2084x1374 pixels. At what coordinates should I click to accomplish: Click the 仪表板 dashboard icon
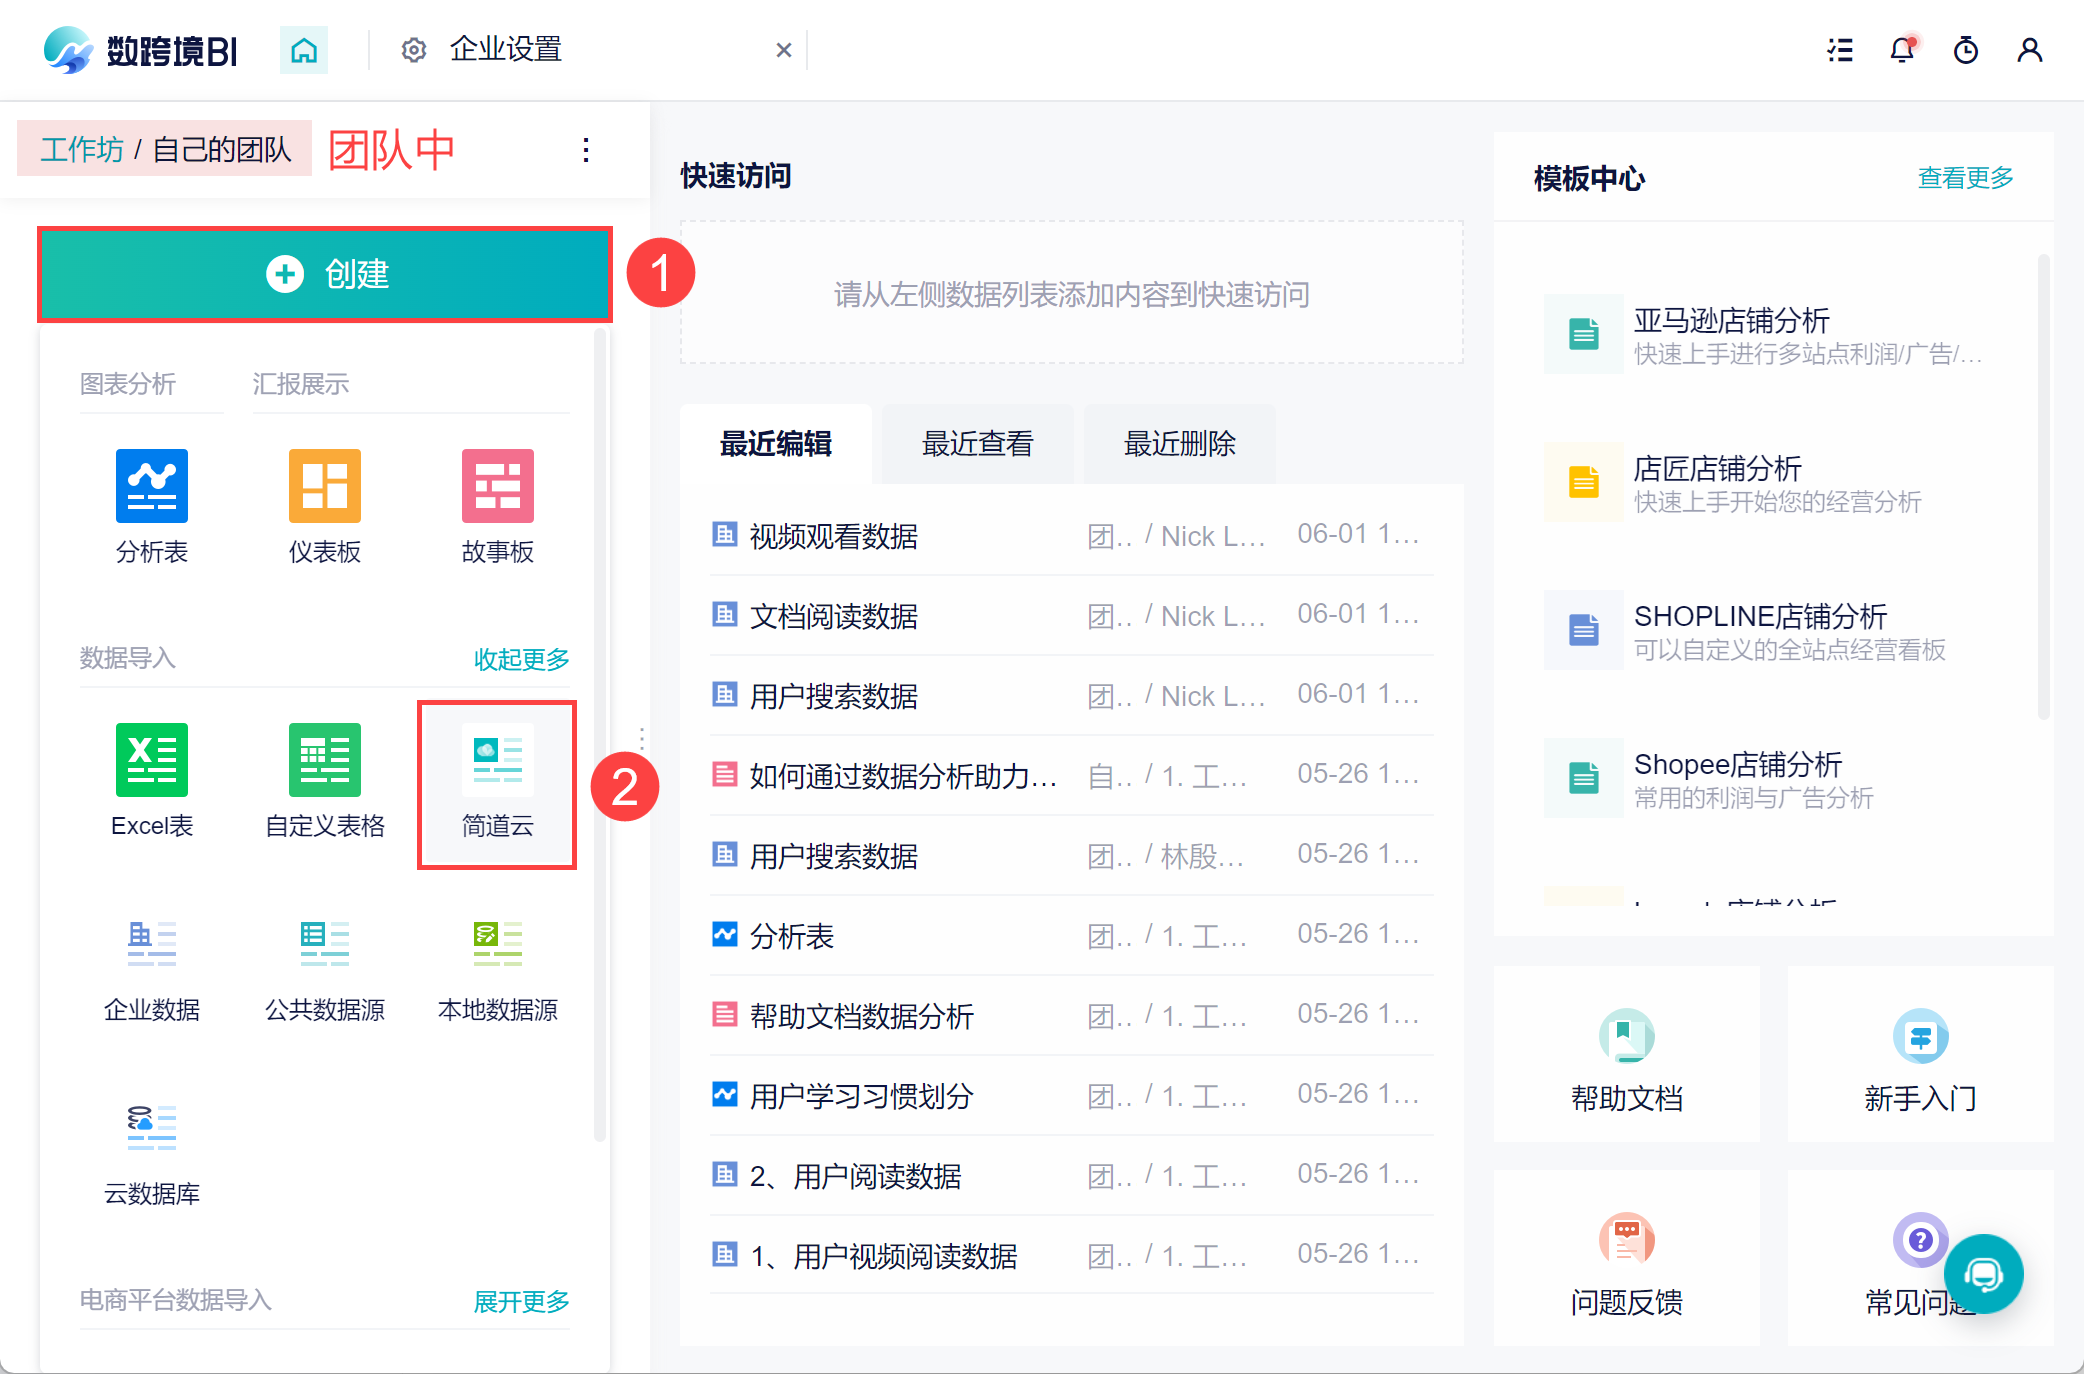324,487
